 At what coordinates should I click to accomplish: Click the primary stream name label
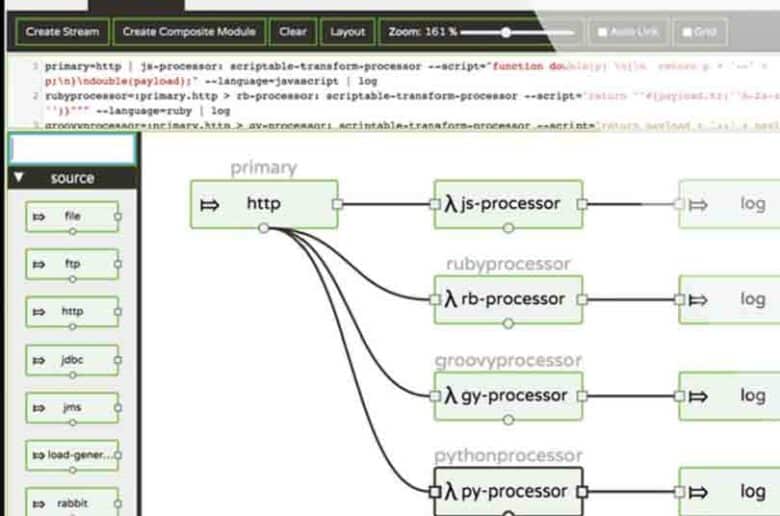click(x=264, y=168)
